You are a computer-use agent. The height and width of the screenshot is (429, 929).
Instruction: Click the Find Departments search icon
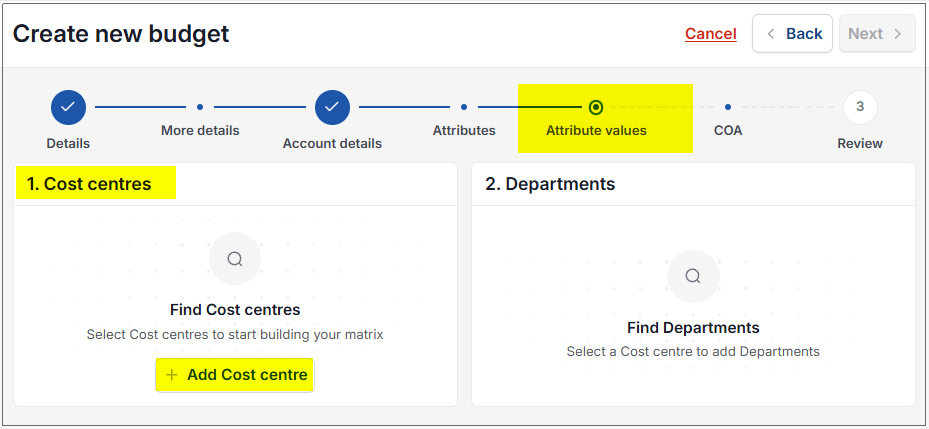(693, 276)
